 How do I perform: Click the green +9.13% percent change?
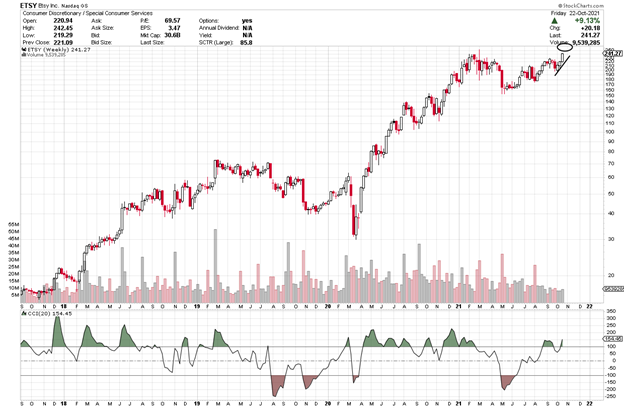click(587, 21)
